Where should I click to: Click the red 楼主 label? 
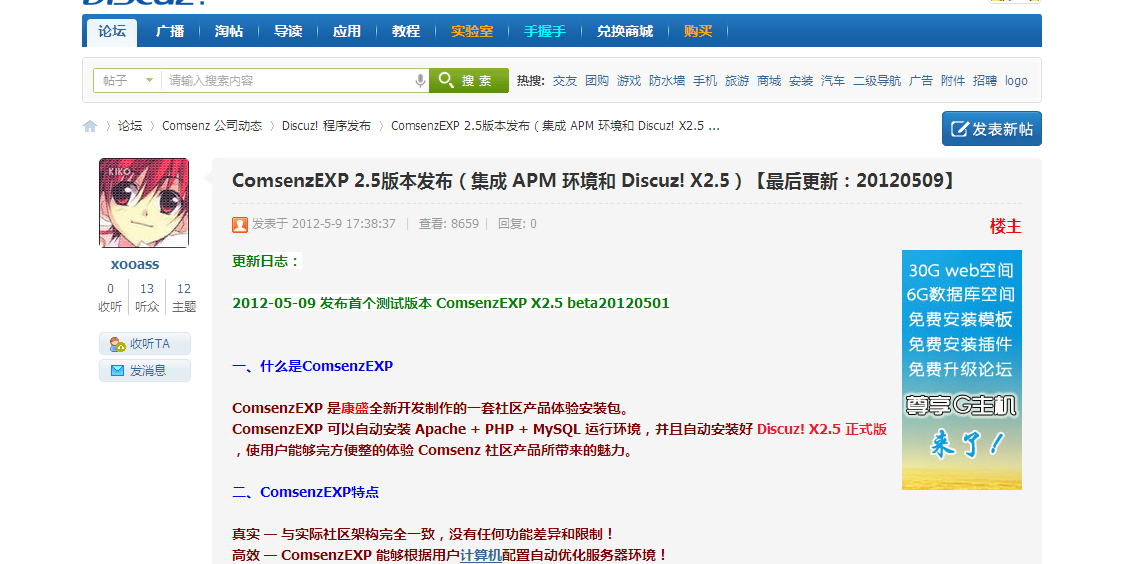(1005, 226)
